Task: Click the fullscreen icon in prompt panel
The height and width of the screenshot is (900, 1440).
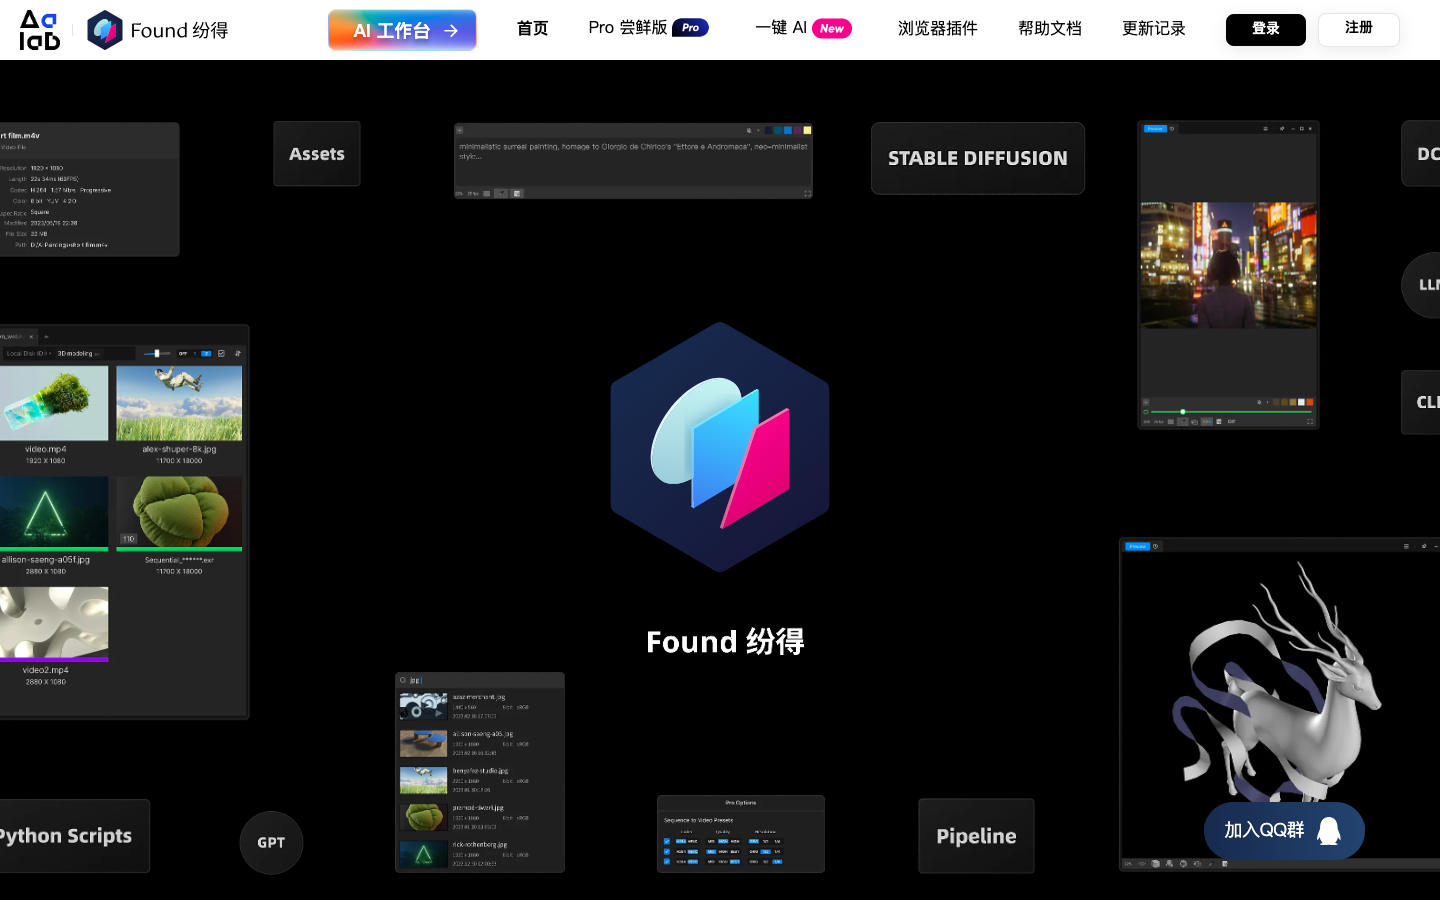Action: tap(807, 194)
